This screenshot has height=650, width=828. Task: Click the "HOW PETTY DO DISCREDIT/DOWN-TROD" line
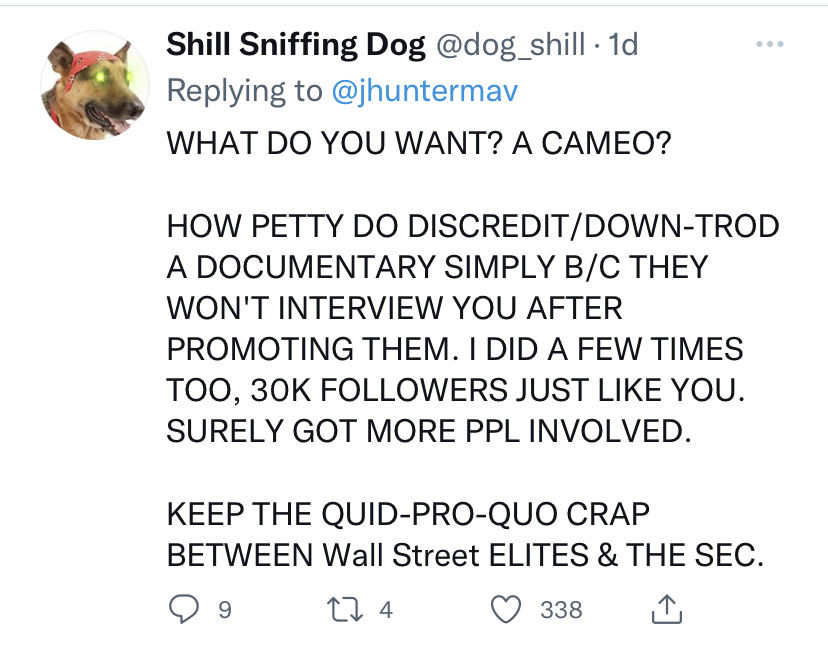coord(472,226)
